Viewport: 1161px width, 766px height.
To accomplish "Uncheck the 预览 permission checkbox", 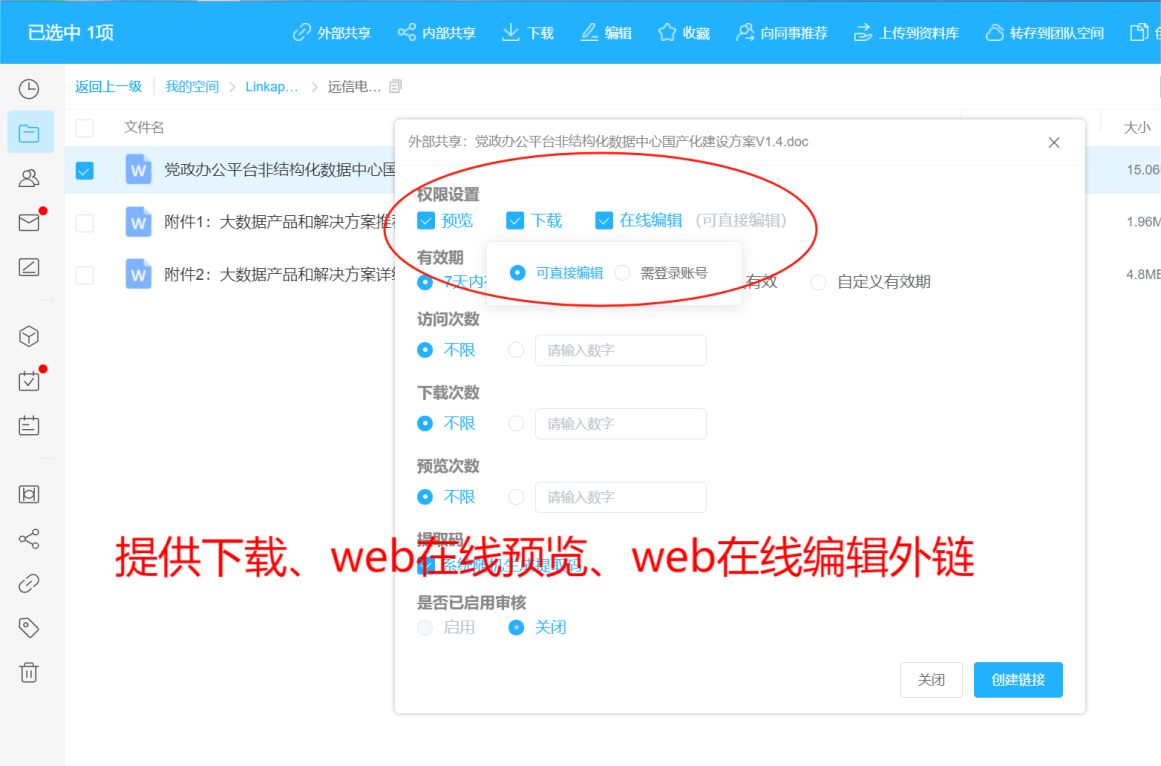I will [426, 220].
